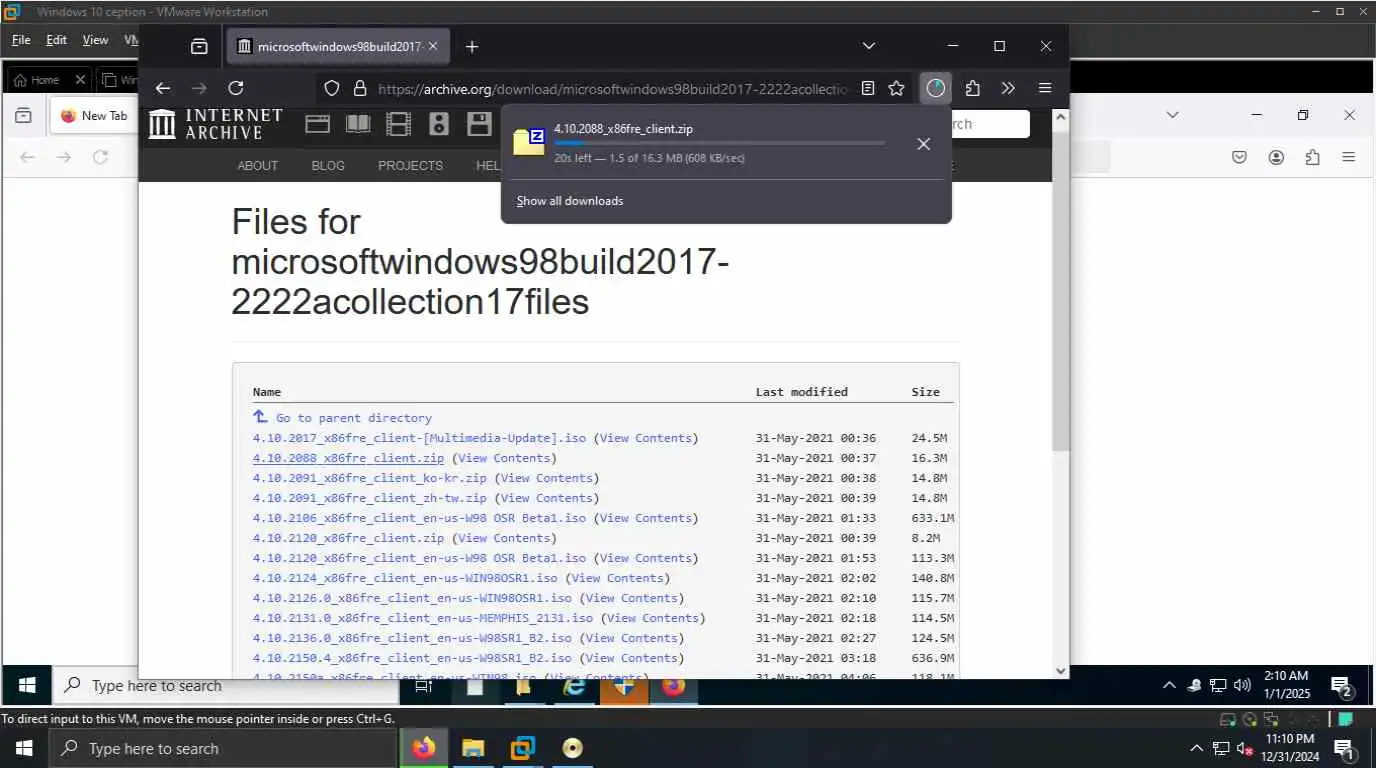
Task: Open the tracking protection shield in URL bar
Action: (333, 88)
